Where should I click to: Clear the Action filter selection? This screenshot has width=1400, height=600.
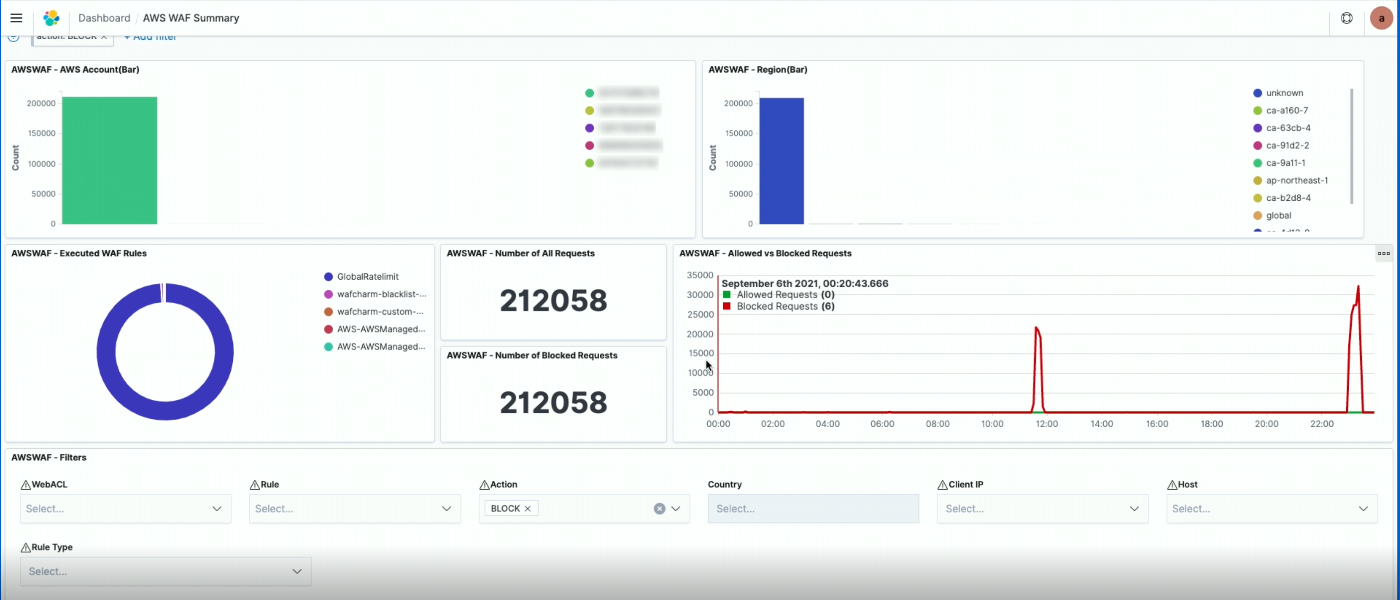tap(659, 509)
